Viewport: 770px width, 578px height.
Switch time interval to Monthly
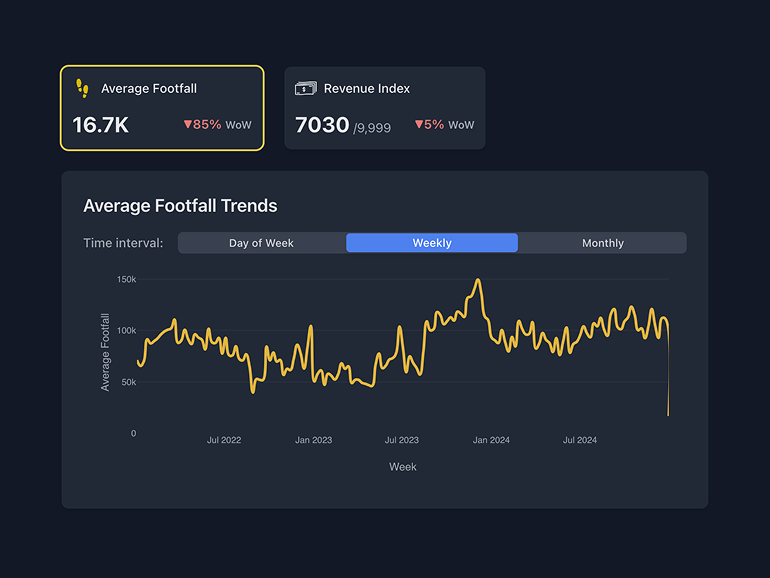tap(603, 243)
